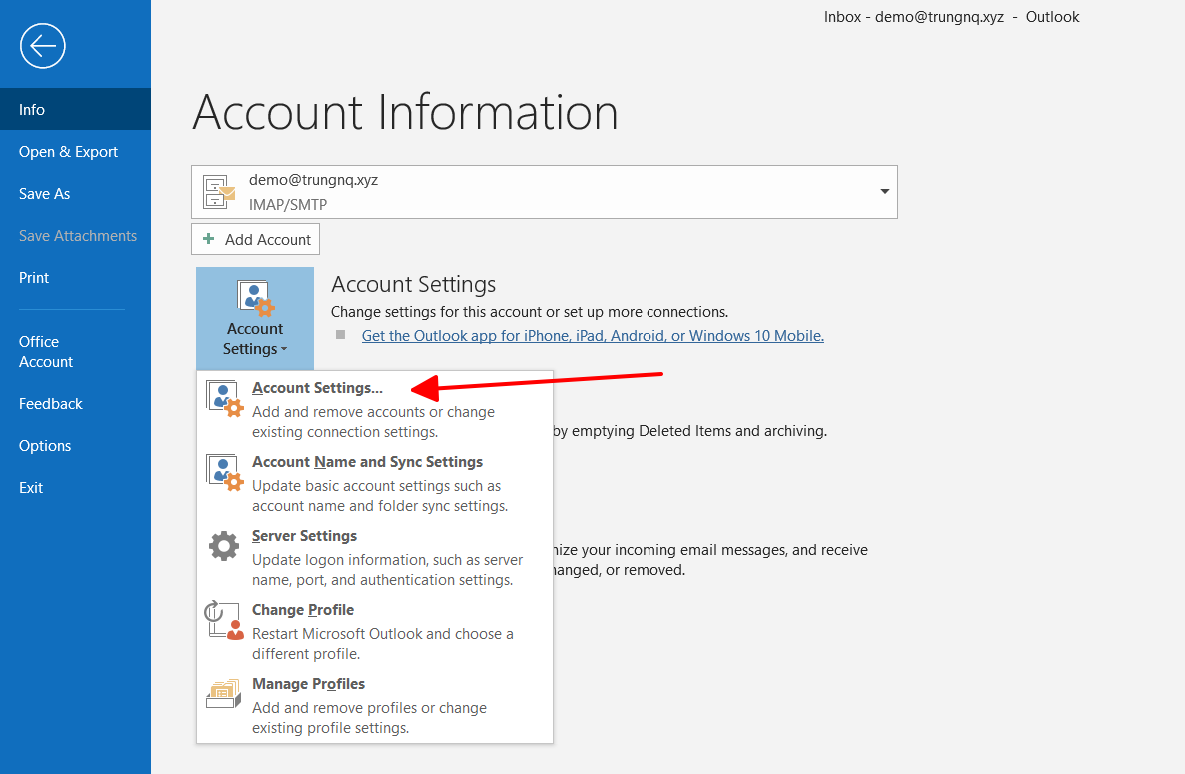Click the Change Profile icon
The image size is (1185, 774).
click(x=224, y=621)
